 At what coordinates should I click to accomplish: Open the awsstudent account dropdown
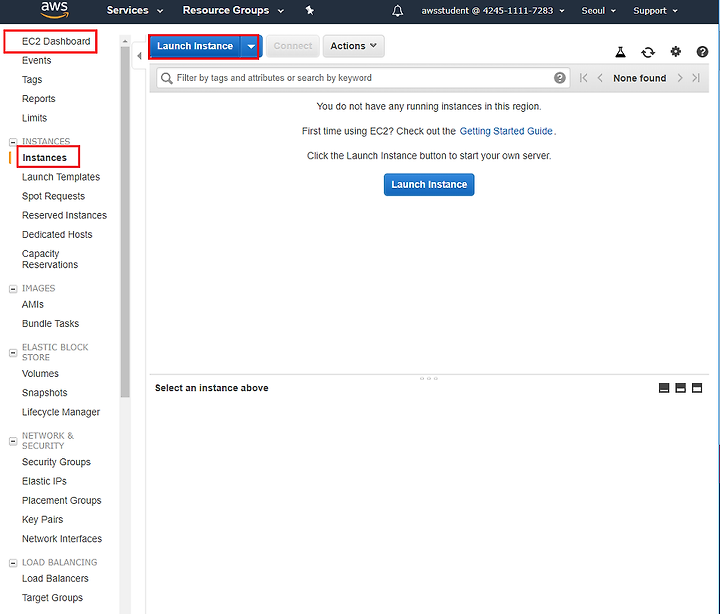pyautogui.click(x=493, y=11)
